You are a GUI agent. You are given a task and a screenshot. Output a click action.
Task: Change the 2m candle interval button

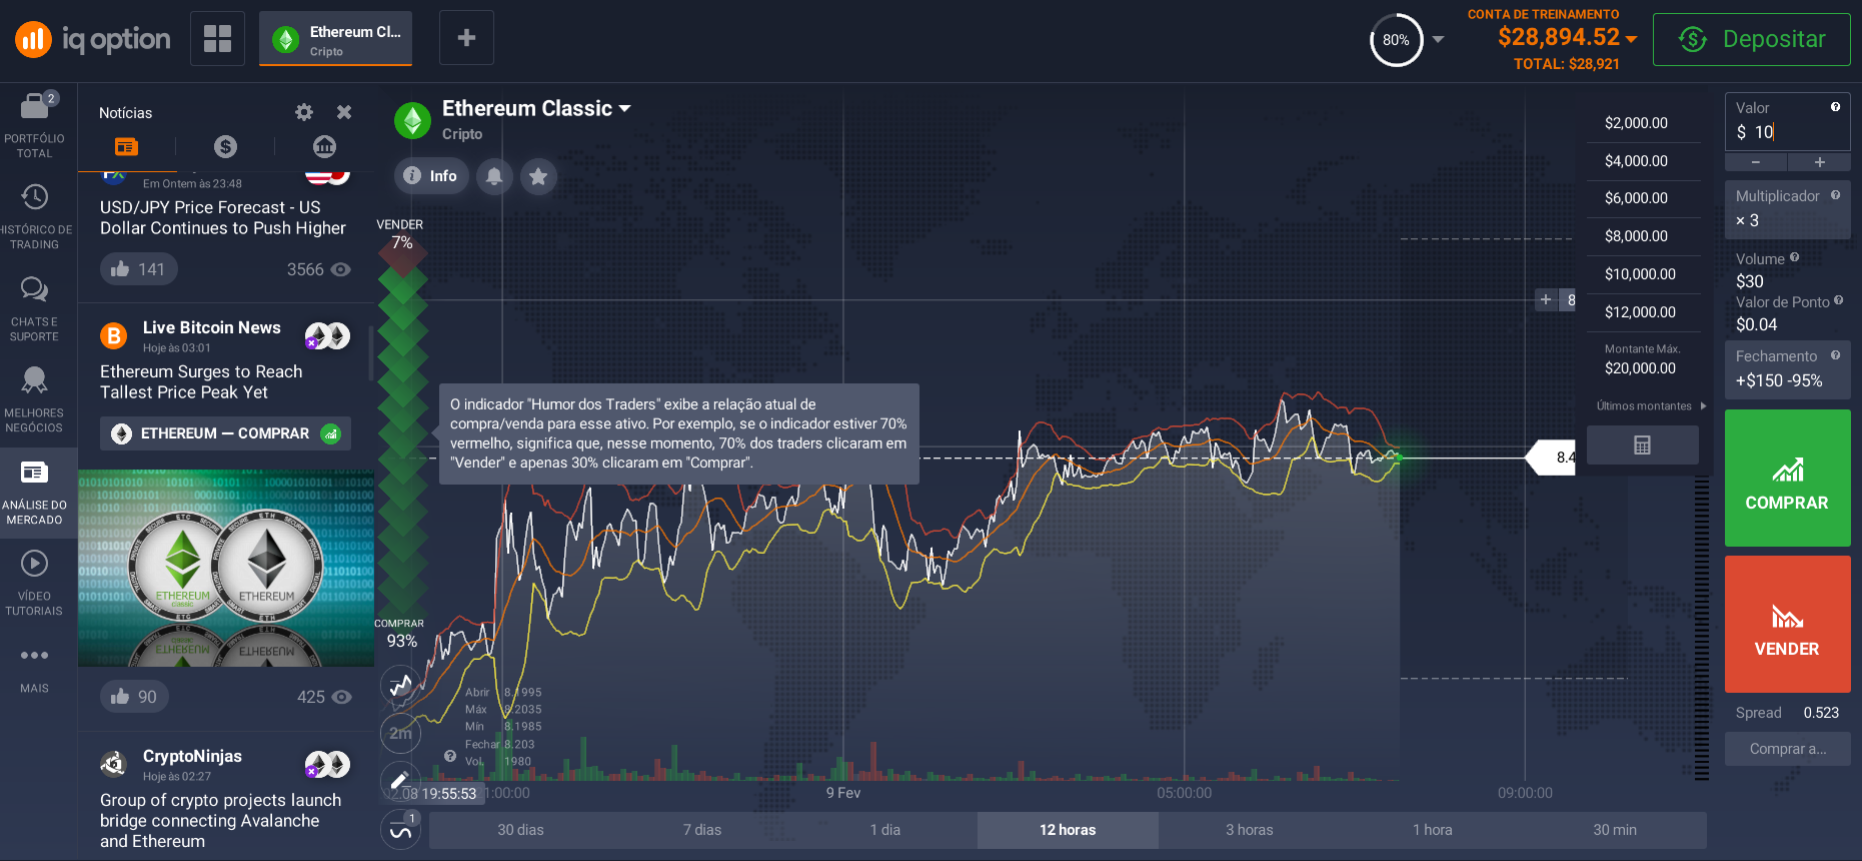401,733
